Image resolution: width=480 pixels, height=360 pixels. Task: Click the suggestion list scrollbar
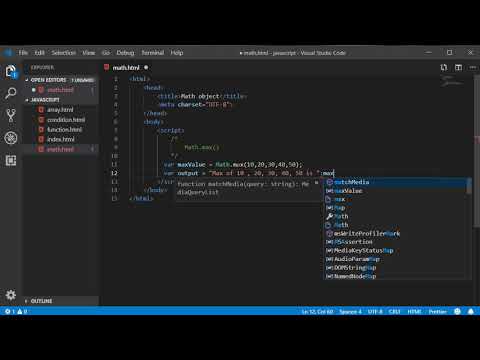pos(469,186)
